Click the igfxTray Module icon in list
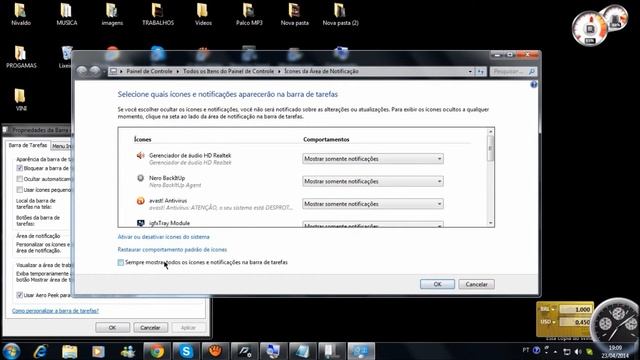The image size is (640, 360). tap(140, 223)
